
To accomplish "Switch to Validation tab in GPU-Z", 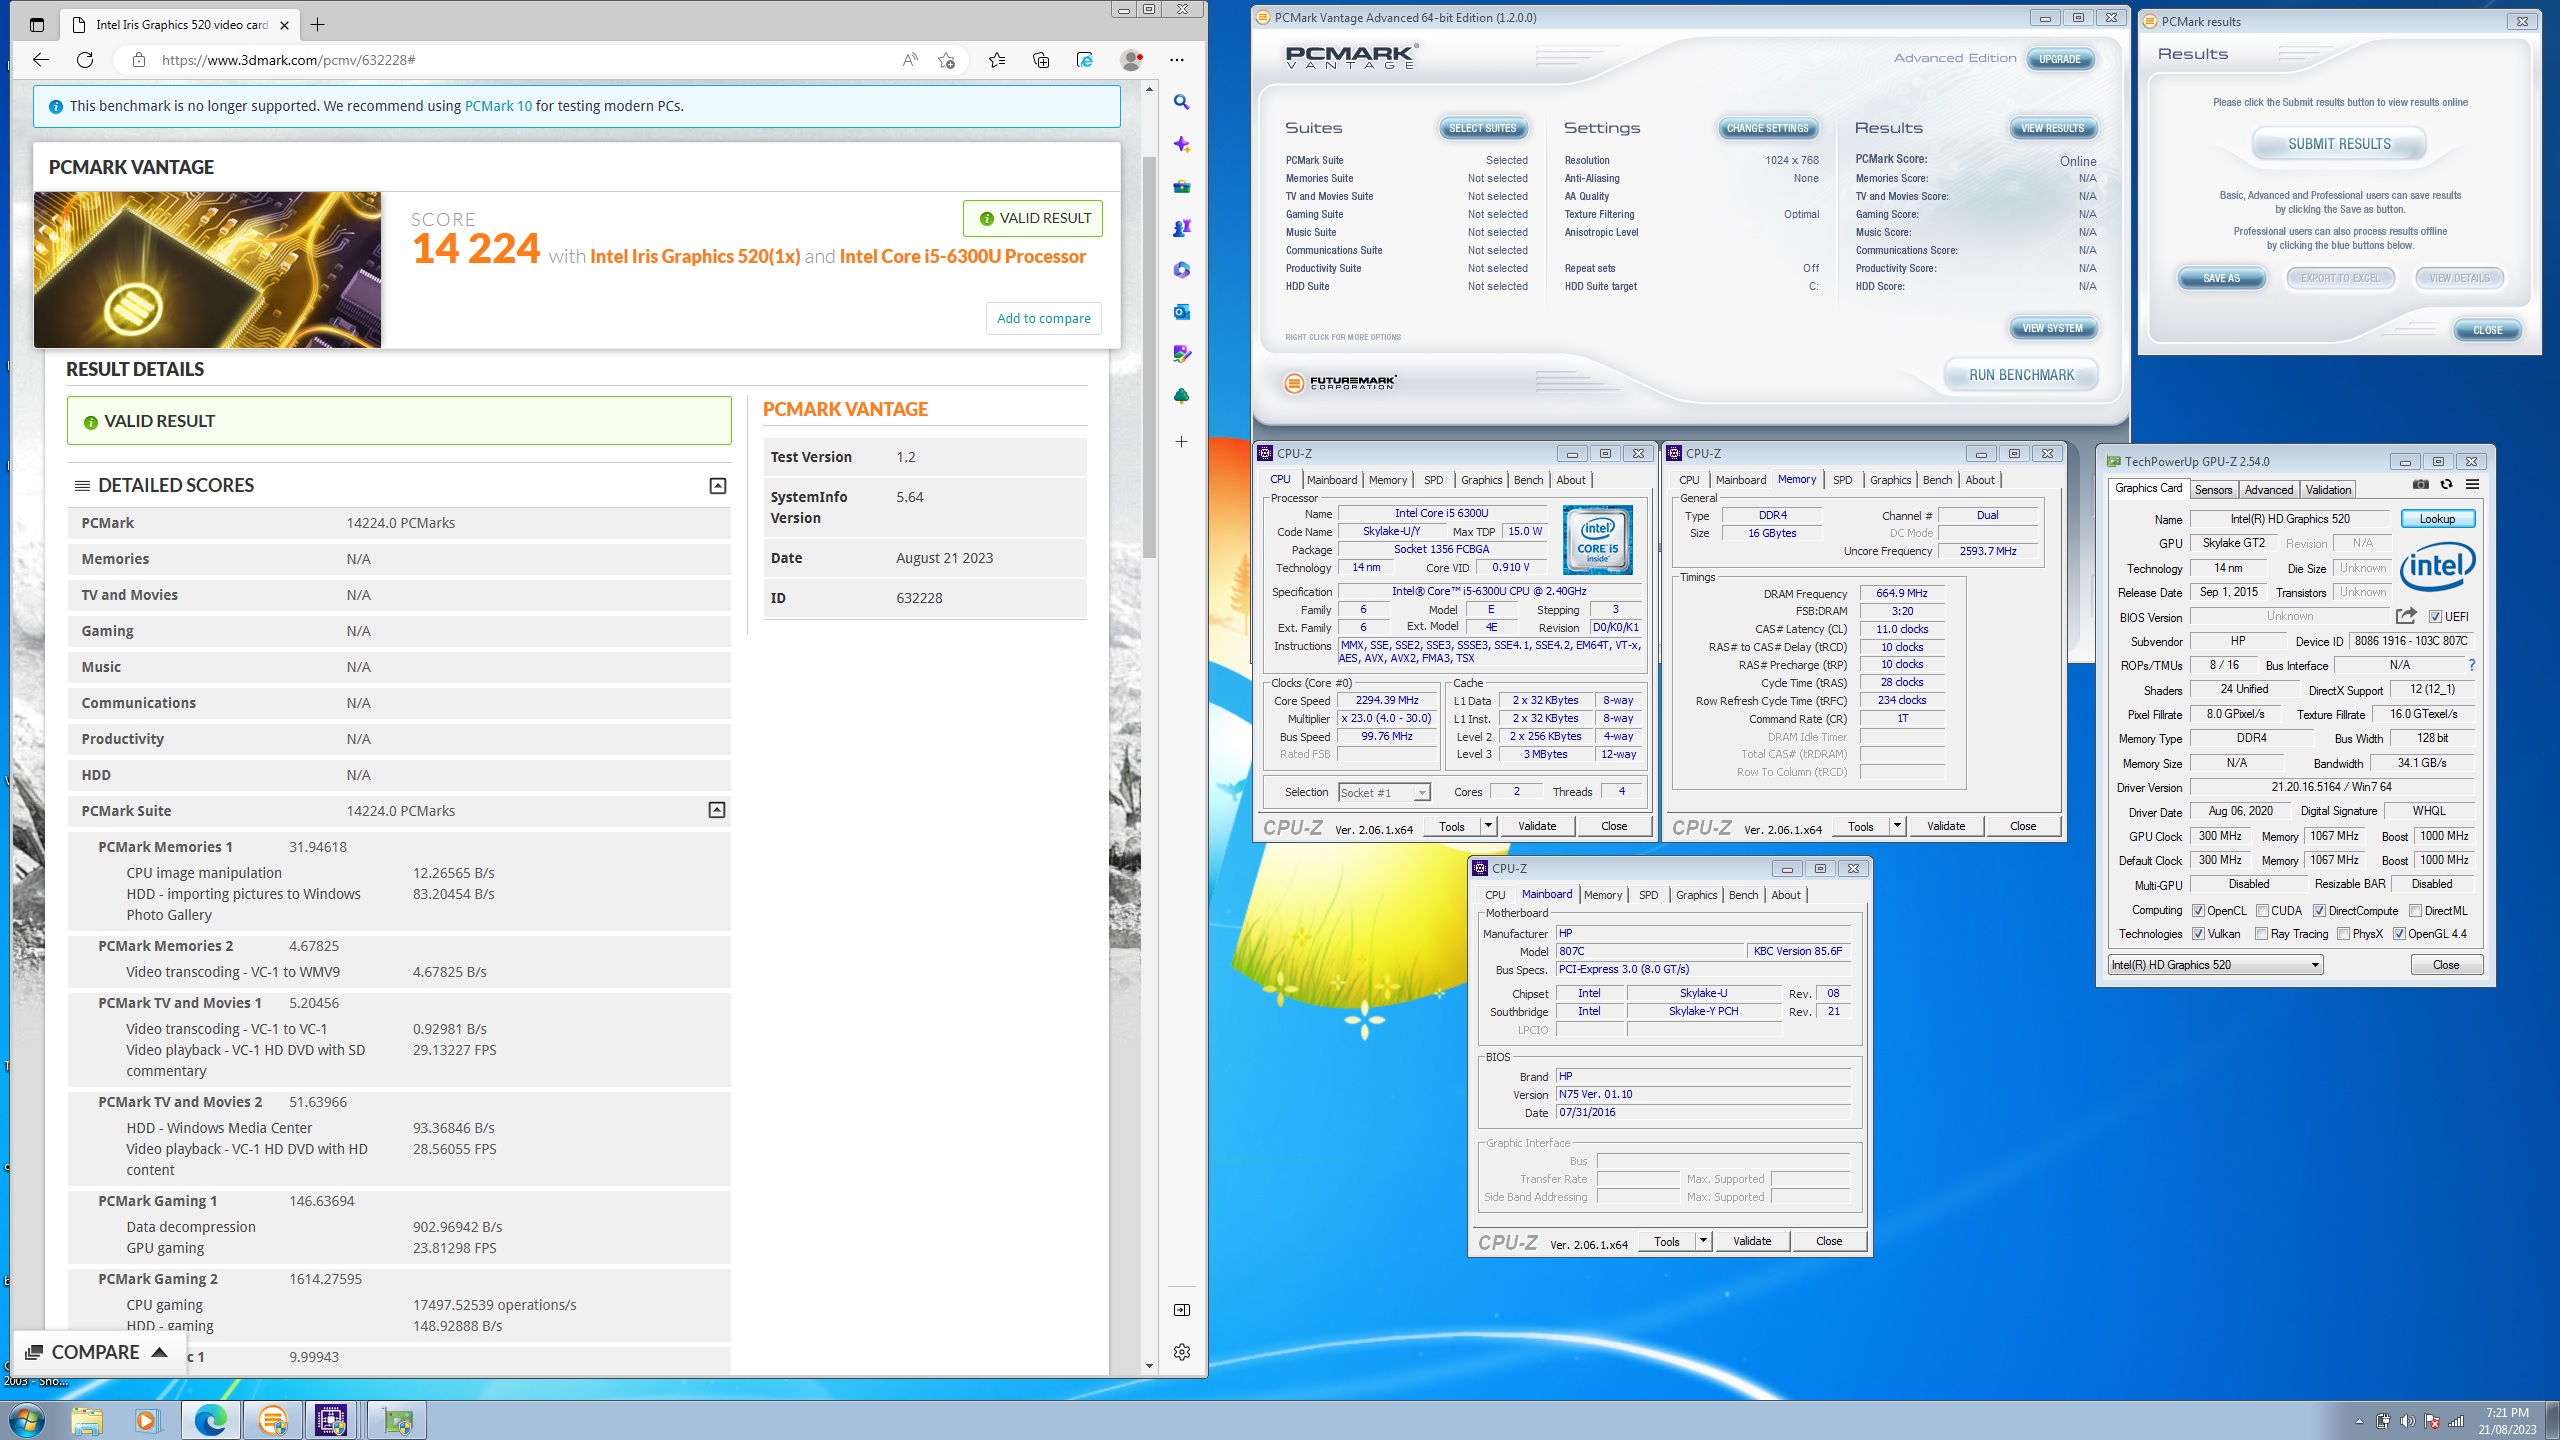I will coord(2328,490).
